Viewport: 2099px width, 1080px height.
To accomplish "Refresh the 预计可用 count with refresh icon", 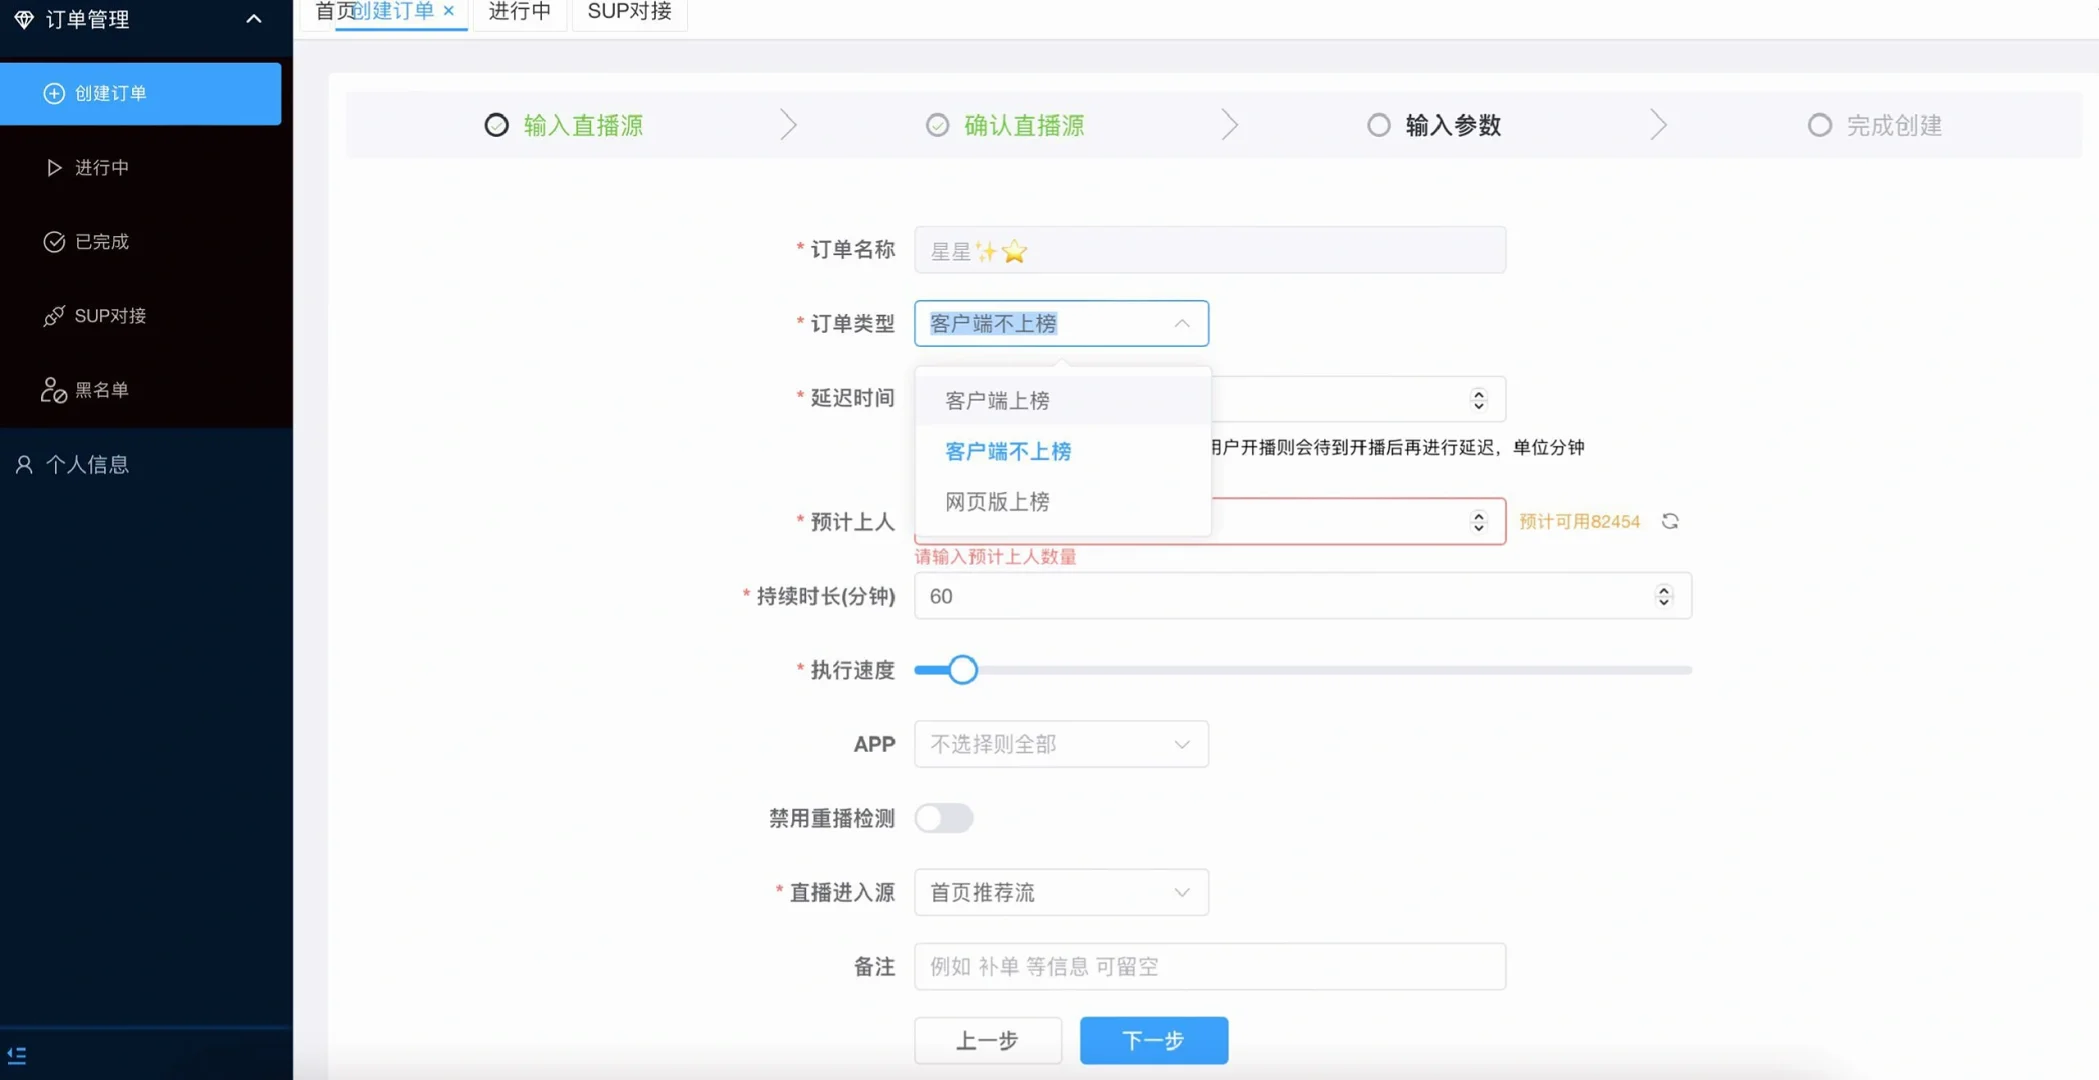I will click(x=1670, y=521).
